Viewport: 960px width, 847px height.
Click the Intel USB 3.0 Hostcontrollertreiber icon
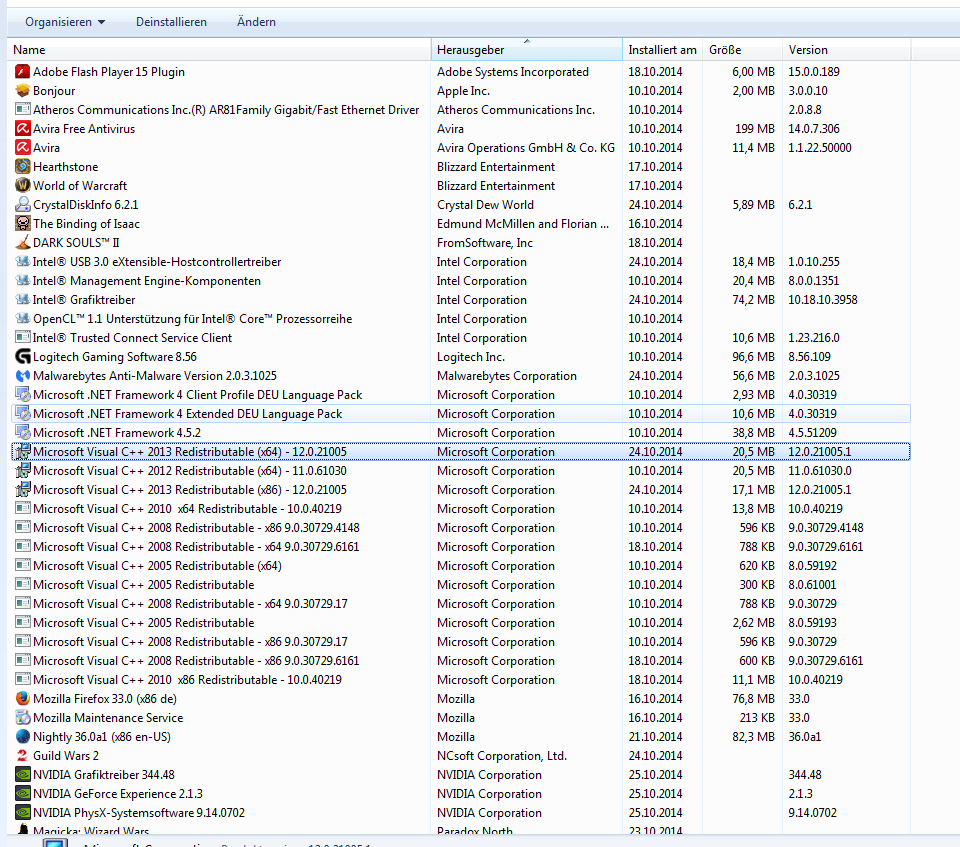point(23,262)
